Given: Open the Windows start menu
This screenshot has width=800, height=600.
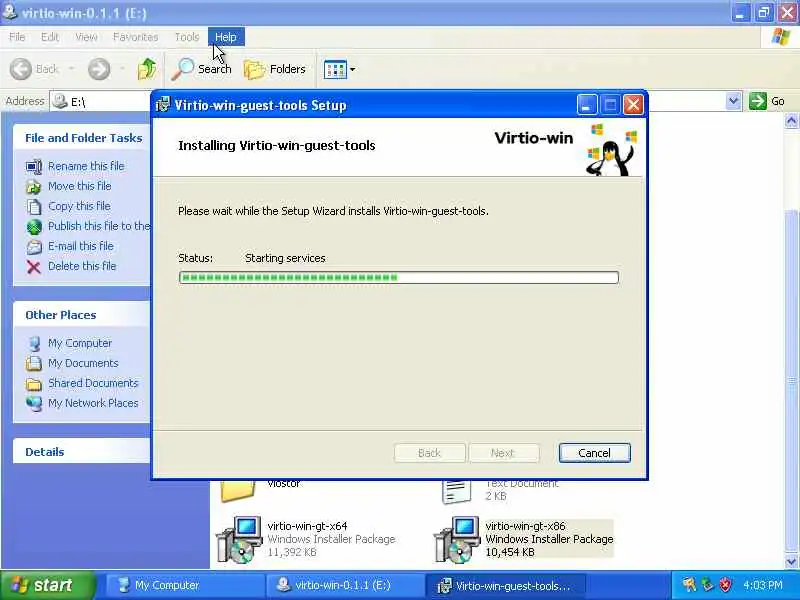Looking at the screenshot, I should click(46, 585).
